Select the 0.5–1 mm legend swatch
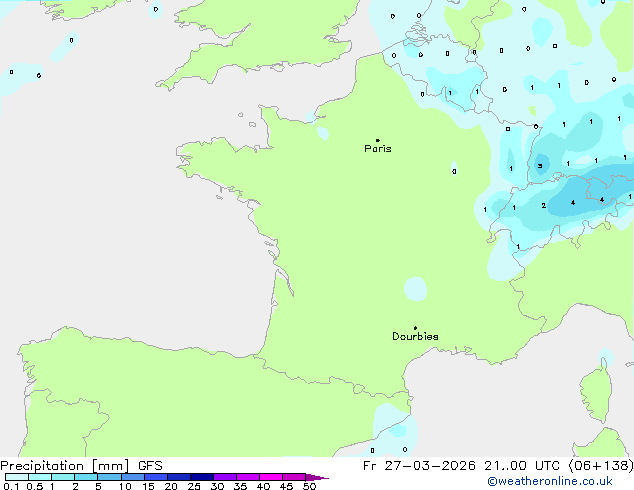The image size is (634, 490). pos(40,477)
